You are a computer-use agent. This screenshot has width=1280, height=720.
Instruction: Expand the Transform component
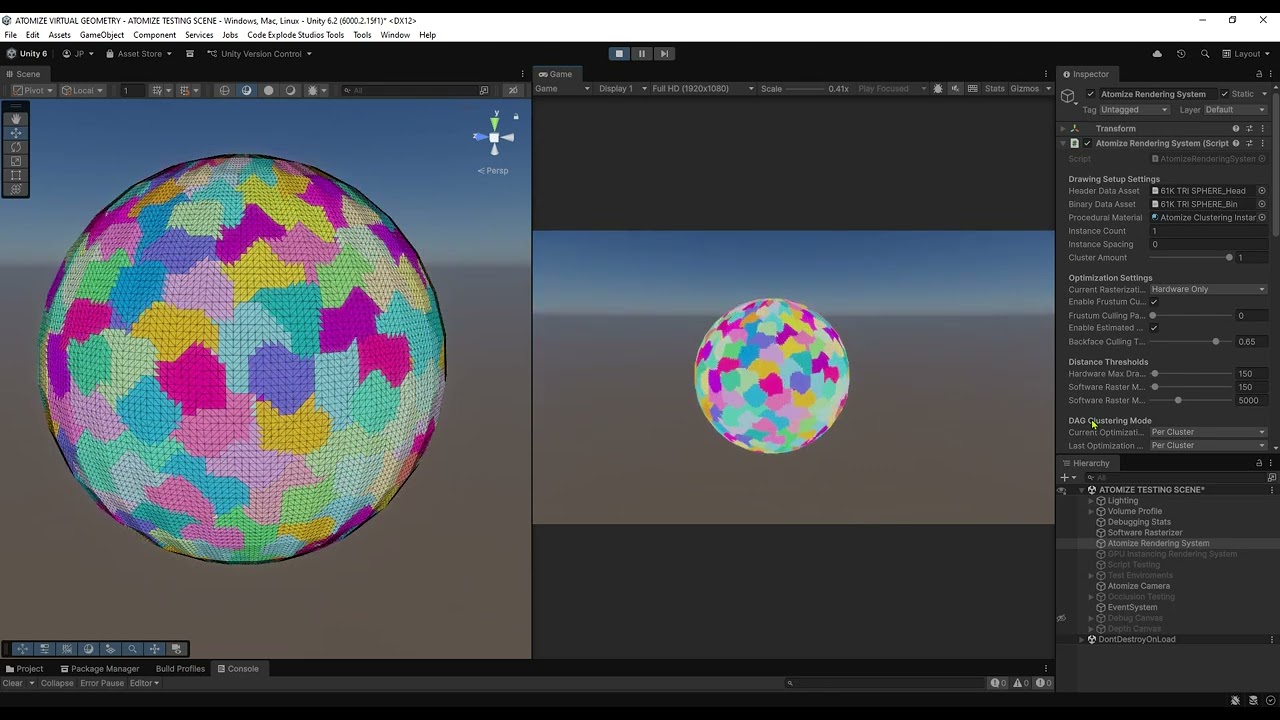tap(1063, 129)
